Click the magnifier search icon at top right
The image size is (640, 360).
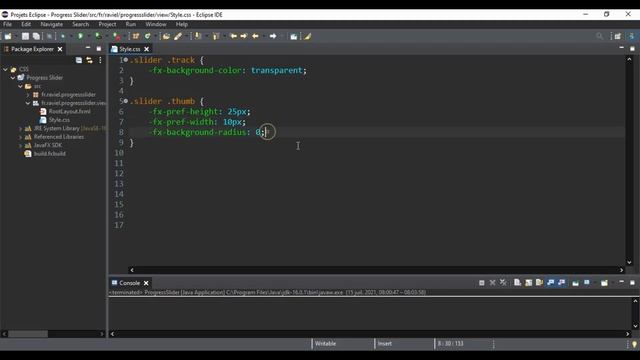pos(599,36)
